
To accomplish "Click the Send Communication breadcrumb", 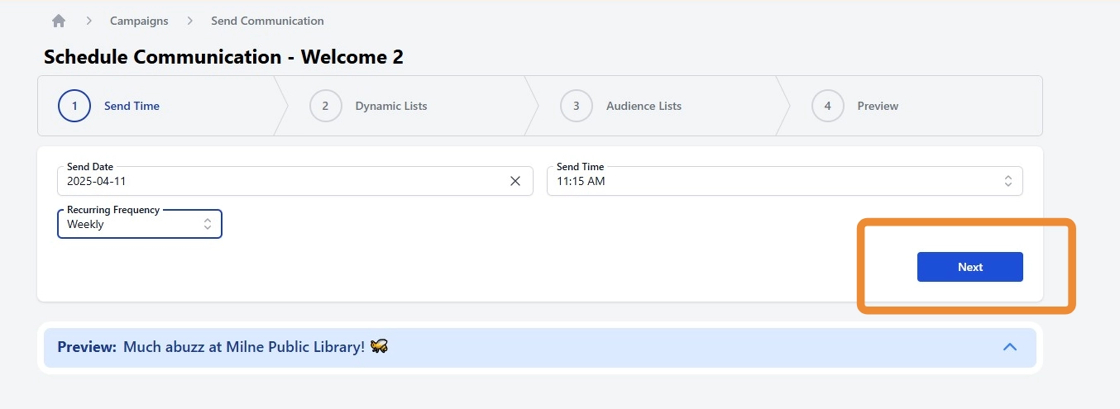I will click(x=267, y=21).
